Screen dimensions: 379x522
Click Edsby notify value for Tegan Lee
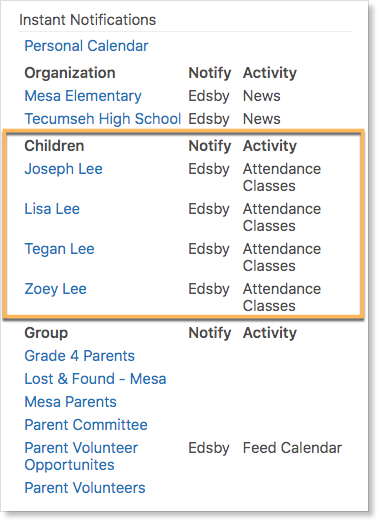[209, 249]
